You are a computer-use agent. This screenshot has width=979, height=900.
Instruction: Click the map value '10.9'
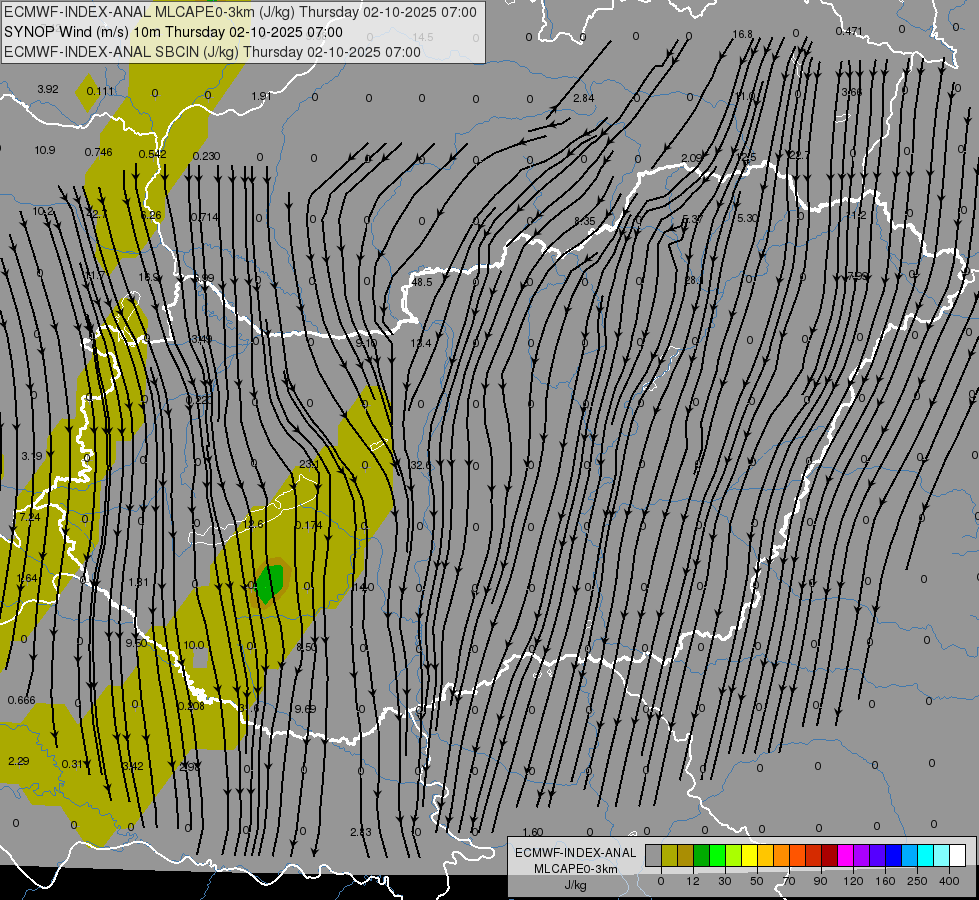point(45,151)
